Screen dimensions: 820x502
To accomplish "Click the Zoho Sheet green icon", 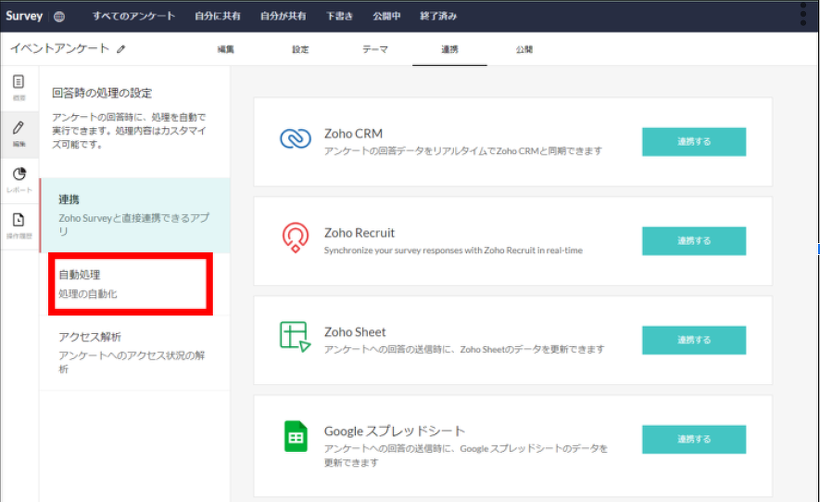I will 295,338.
